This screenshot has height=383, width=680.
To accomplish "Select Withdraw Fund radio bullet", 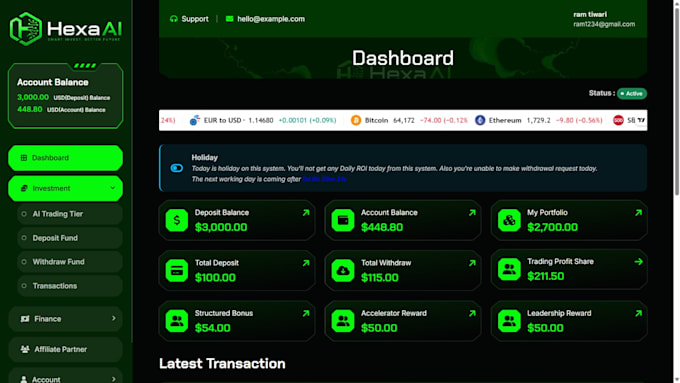I will tap(24, 262).
